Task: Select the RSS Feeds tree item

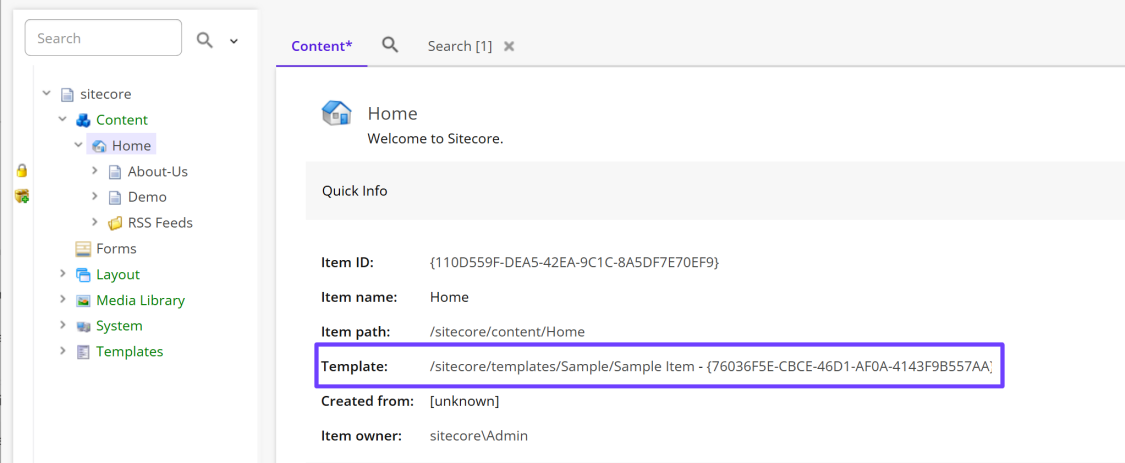Action: [160, 223]
